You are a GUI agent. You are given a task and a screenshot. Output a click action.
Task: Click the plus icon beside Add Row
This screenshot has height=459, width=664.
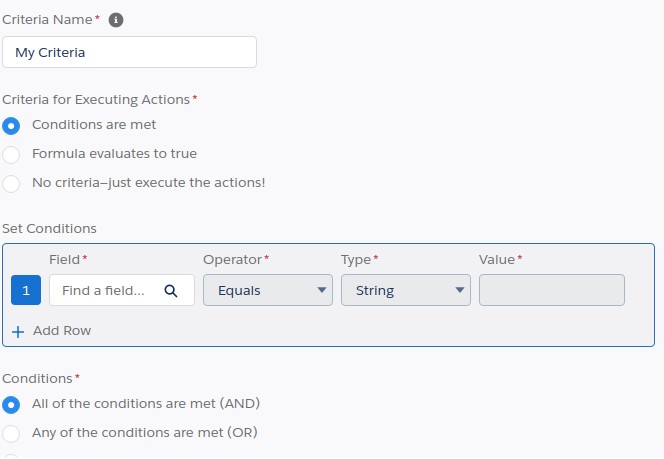click(x=18, y=331)
